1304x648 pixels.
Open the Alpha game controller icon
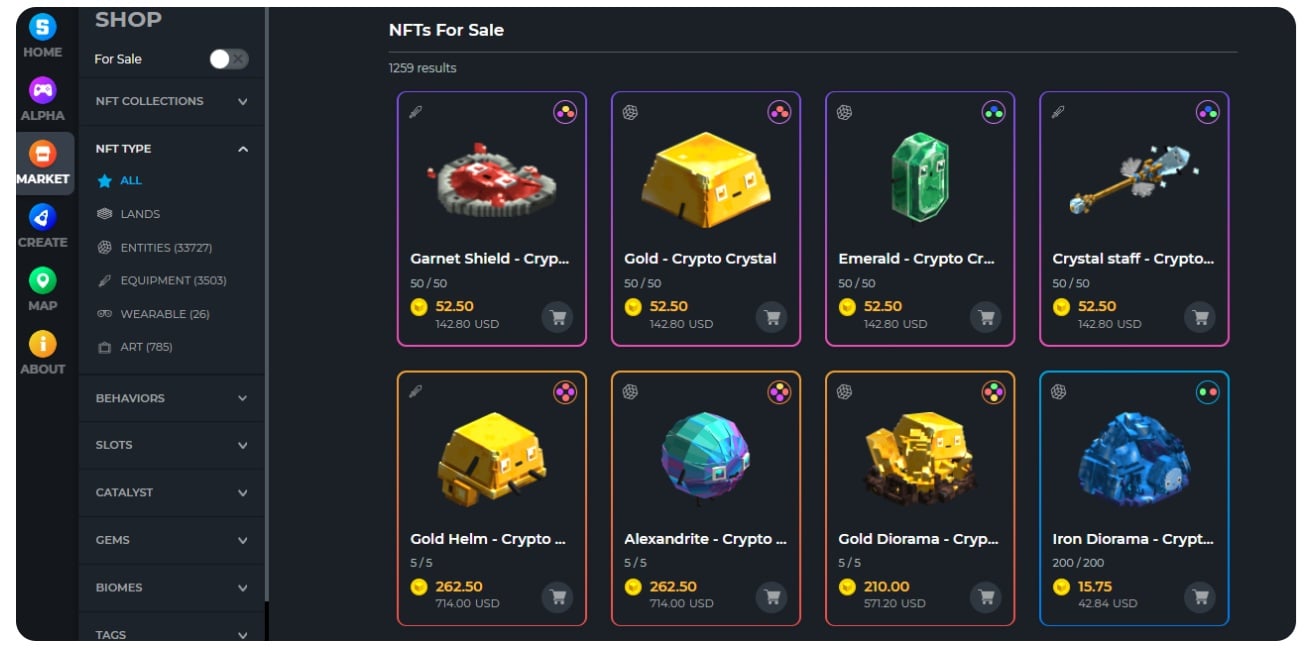pyautogui.click(x=43, y=90)
